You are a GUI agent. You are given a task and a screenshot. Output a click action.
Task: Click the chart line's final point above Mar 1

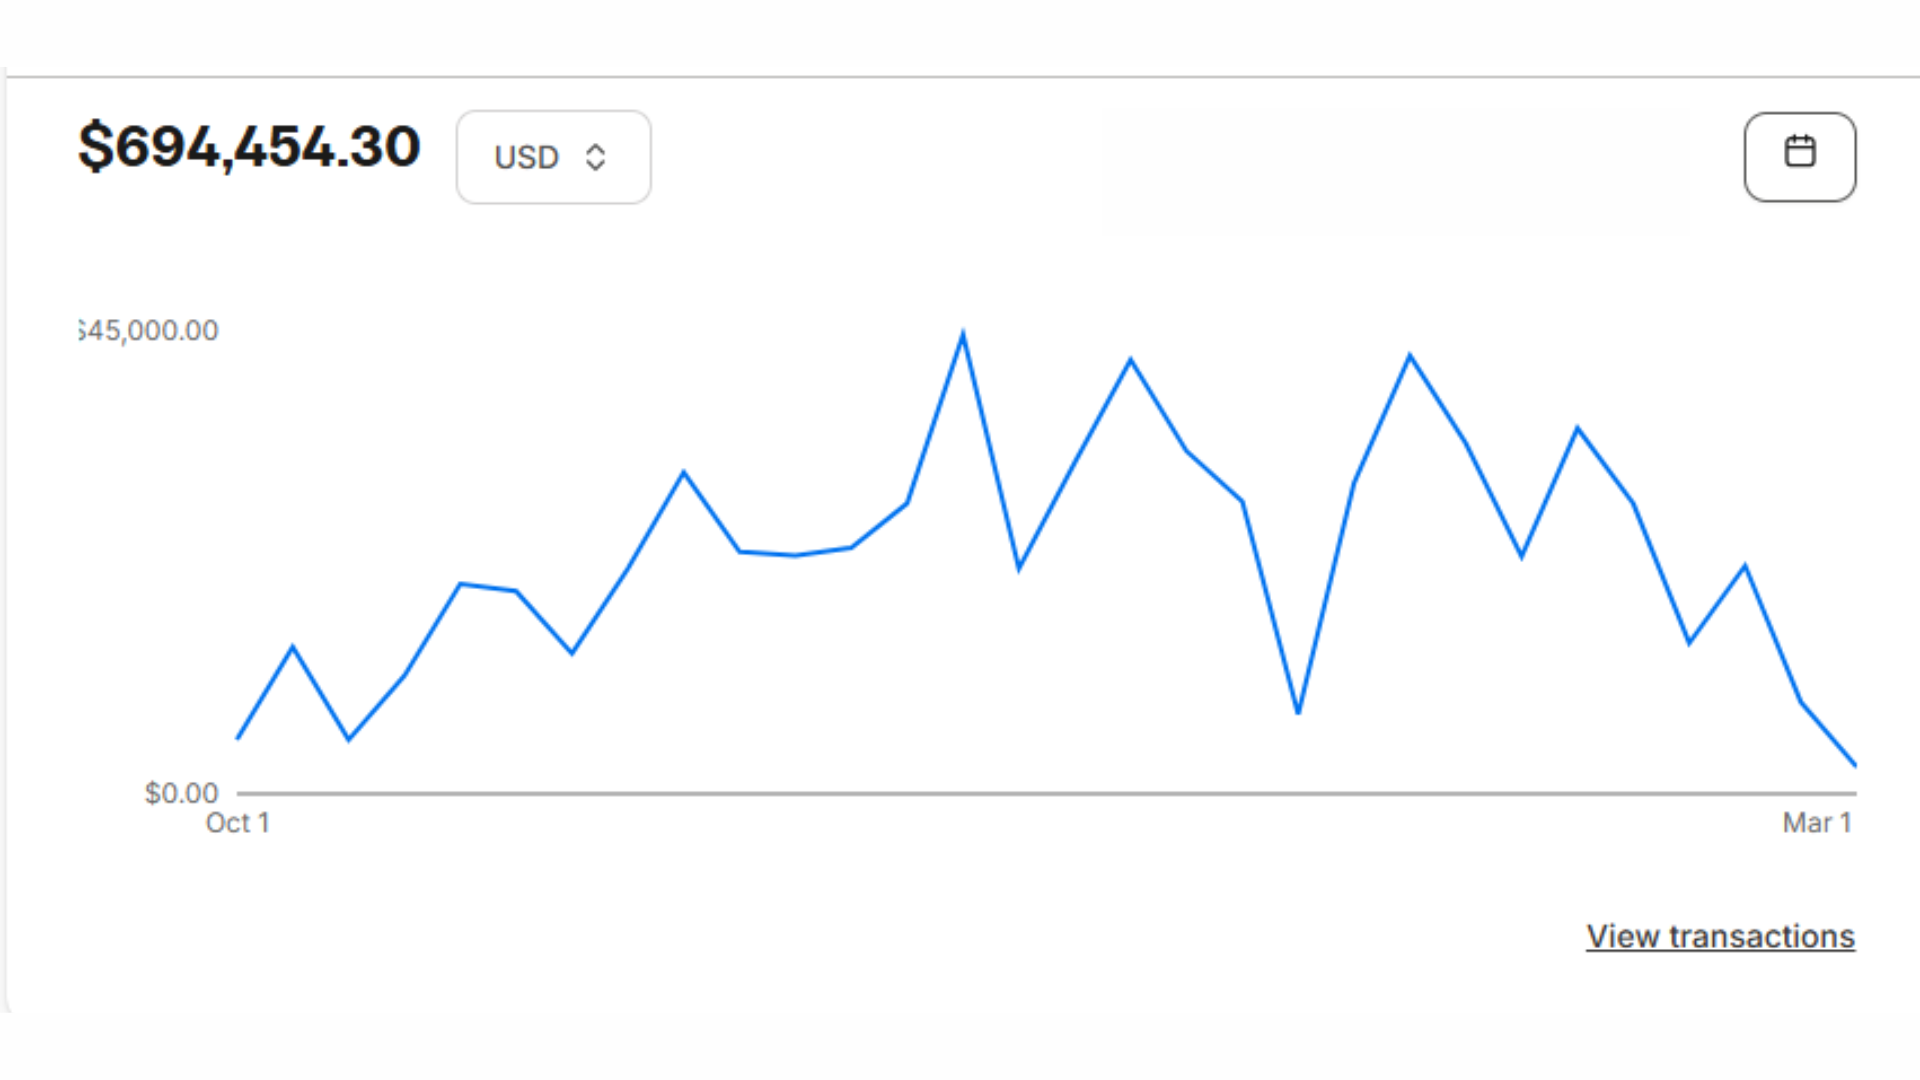click(1855, 765)
